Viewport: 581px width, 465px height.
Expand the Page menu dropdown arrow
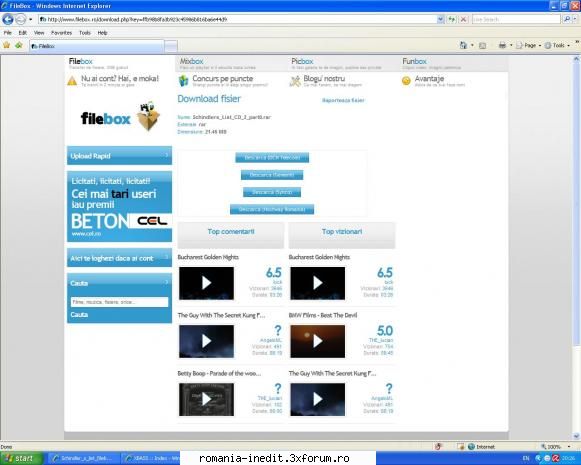540,46
